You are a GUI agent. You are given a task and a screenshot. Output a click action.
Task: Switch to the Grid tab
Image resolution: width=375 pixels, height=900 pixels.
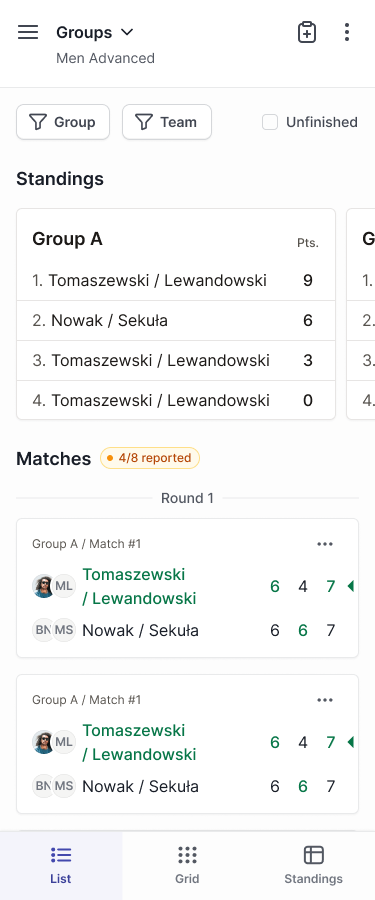tap(187, 865)
